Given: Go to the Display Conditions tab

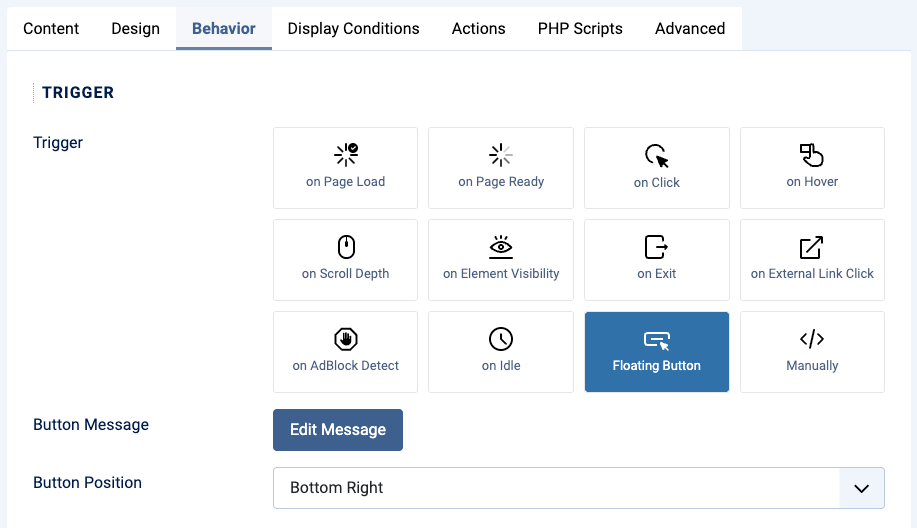Looking at the screenshot, I should (353, 29).
